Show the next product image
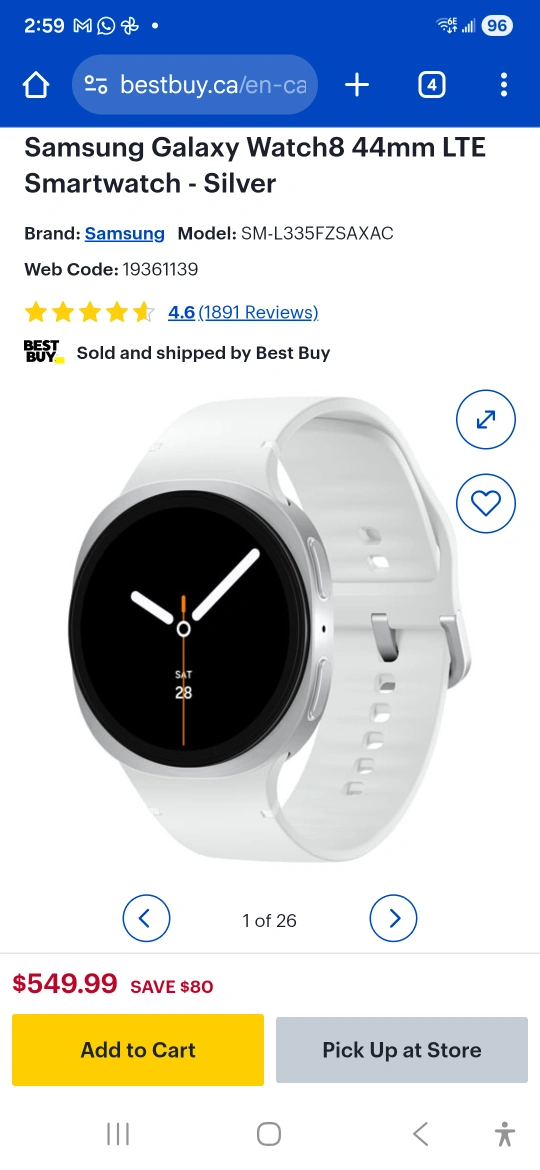Viewport: 540px width, 1170px height. 394,918
